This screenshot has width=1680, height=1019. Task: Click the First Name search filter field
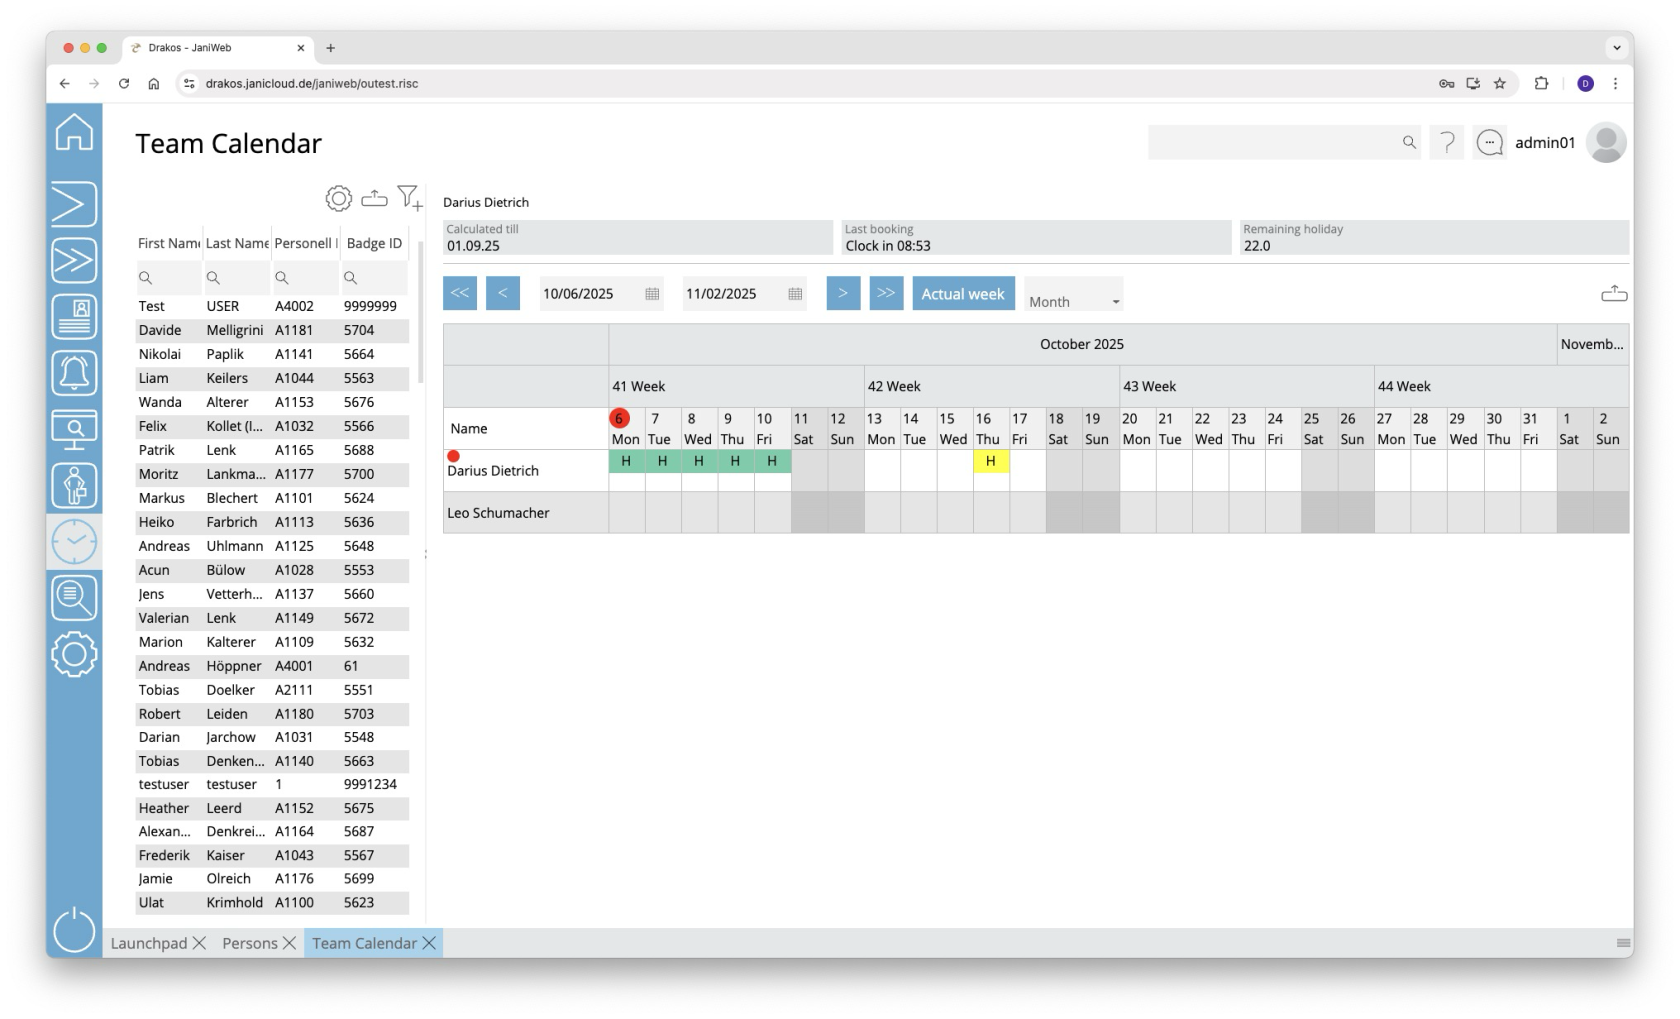tap(170, 278)
